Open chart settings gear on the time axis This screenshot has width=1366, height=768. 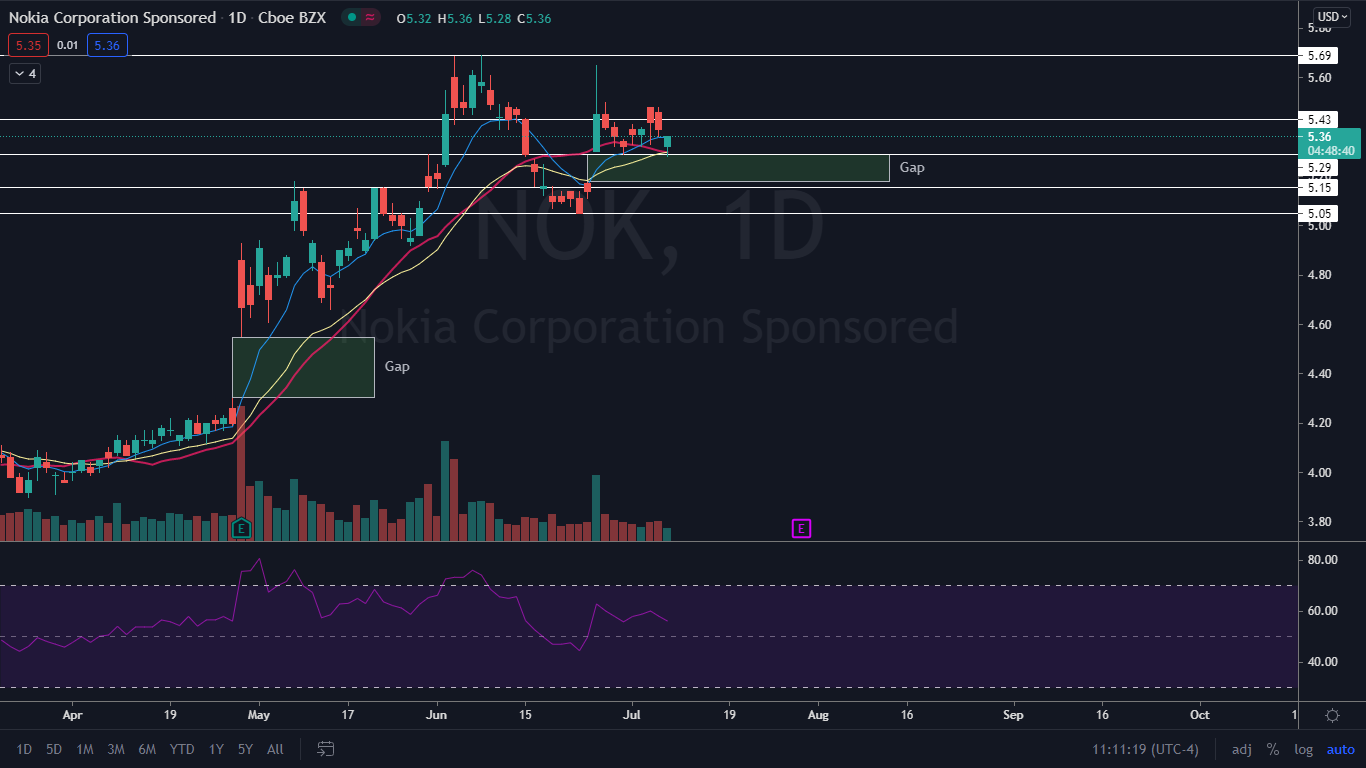(1332, 715)
